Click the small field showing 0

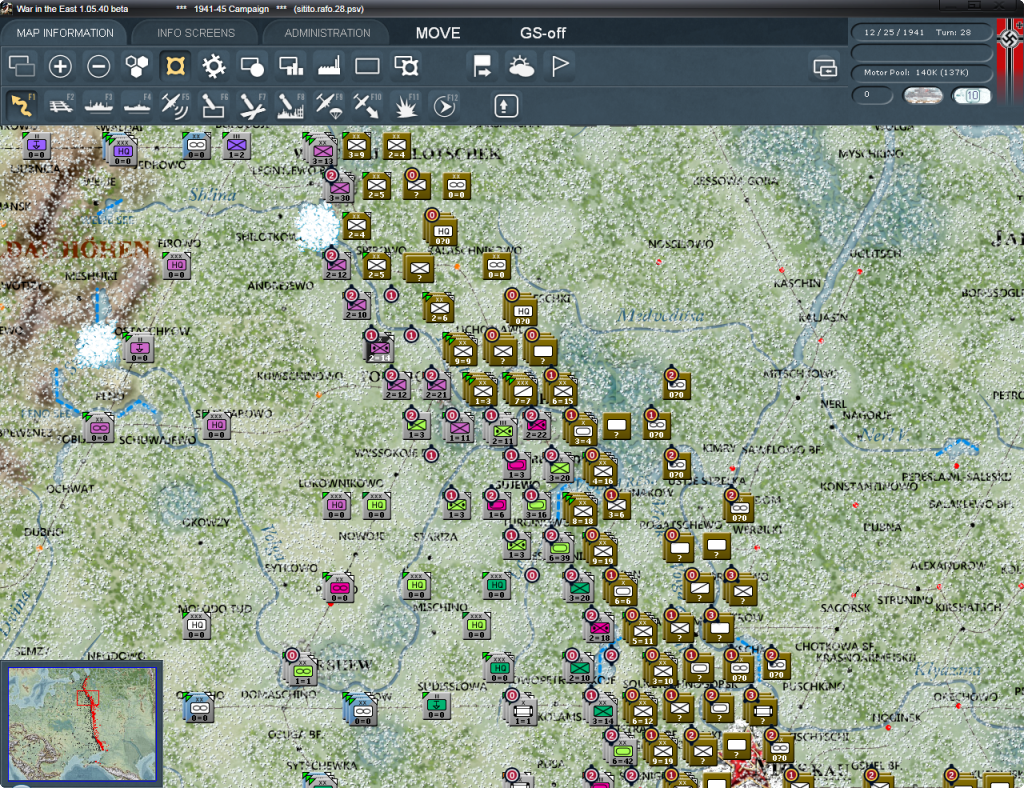tap(872, 95)
